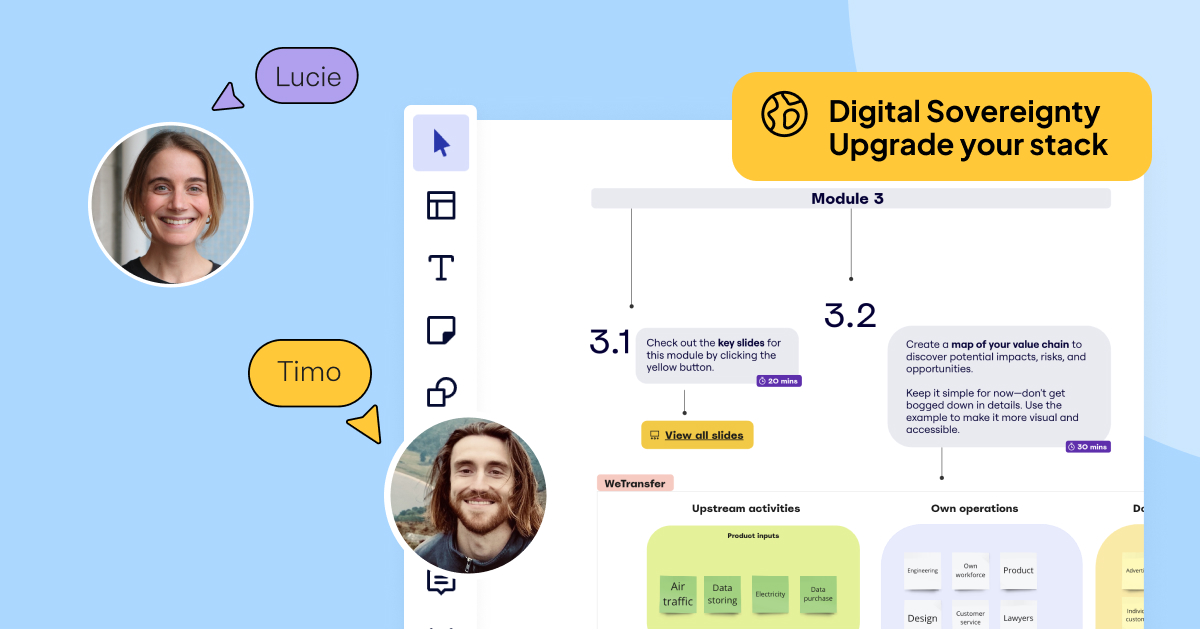Open the comment tool in toolbar
The width and height of the screenshot is (1200, 630).
[x=441, y=581]
